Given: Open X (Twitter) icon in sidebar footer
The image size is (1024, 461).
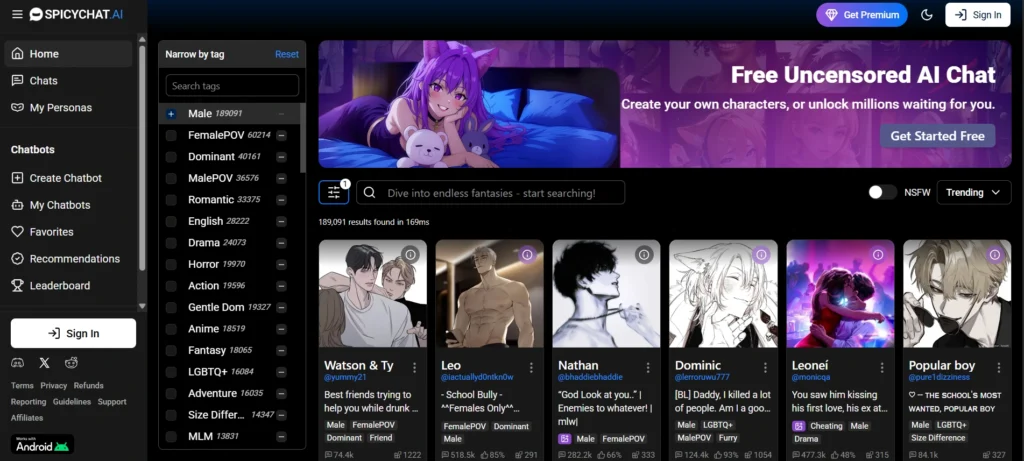Looking at the screenshot, I should 44,362.
